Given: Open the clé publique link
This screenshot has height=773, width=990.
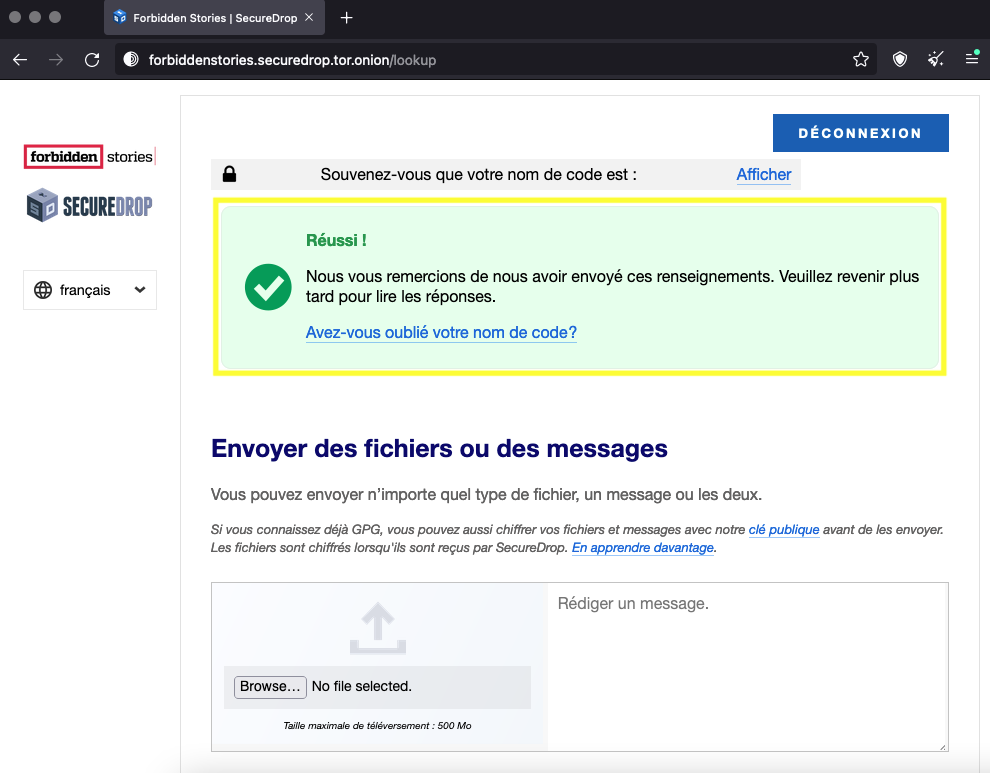Looking at the screenshot, I should pos(783,530).
